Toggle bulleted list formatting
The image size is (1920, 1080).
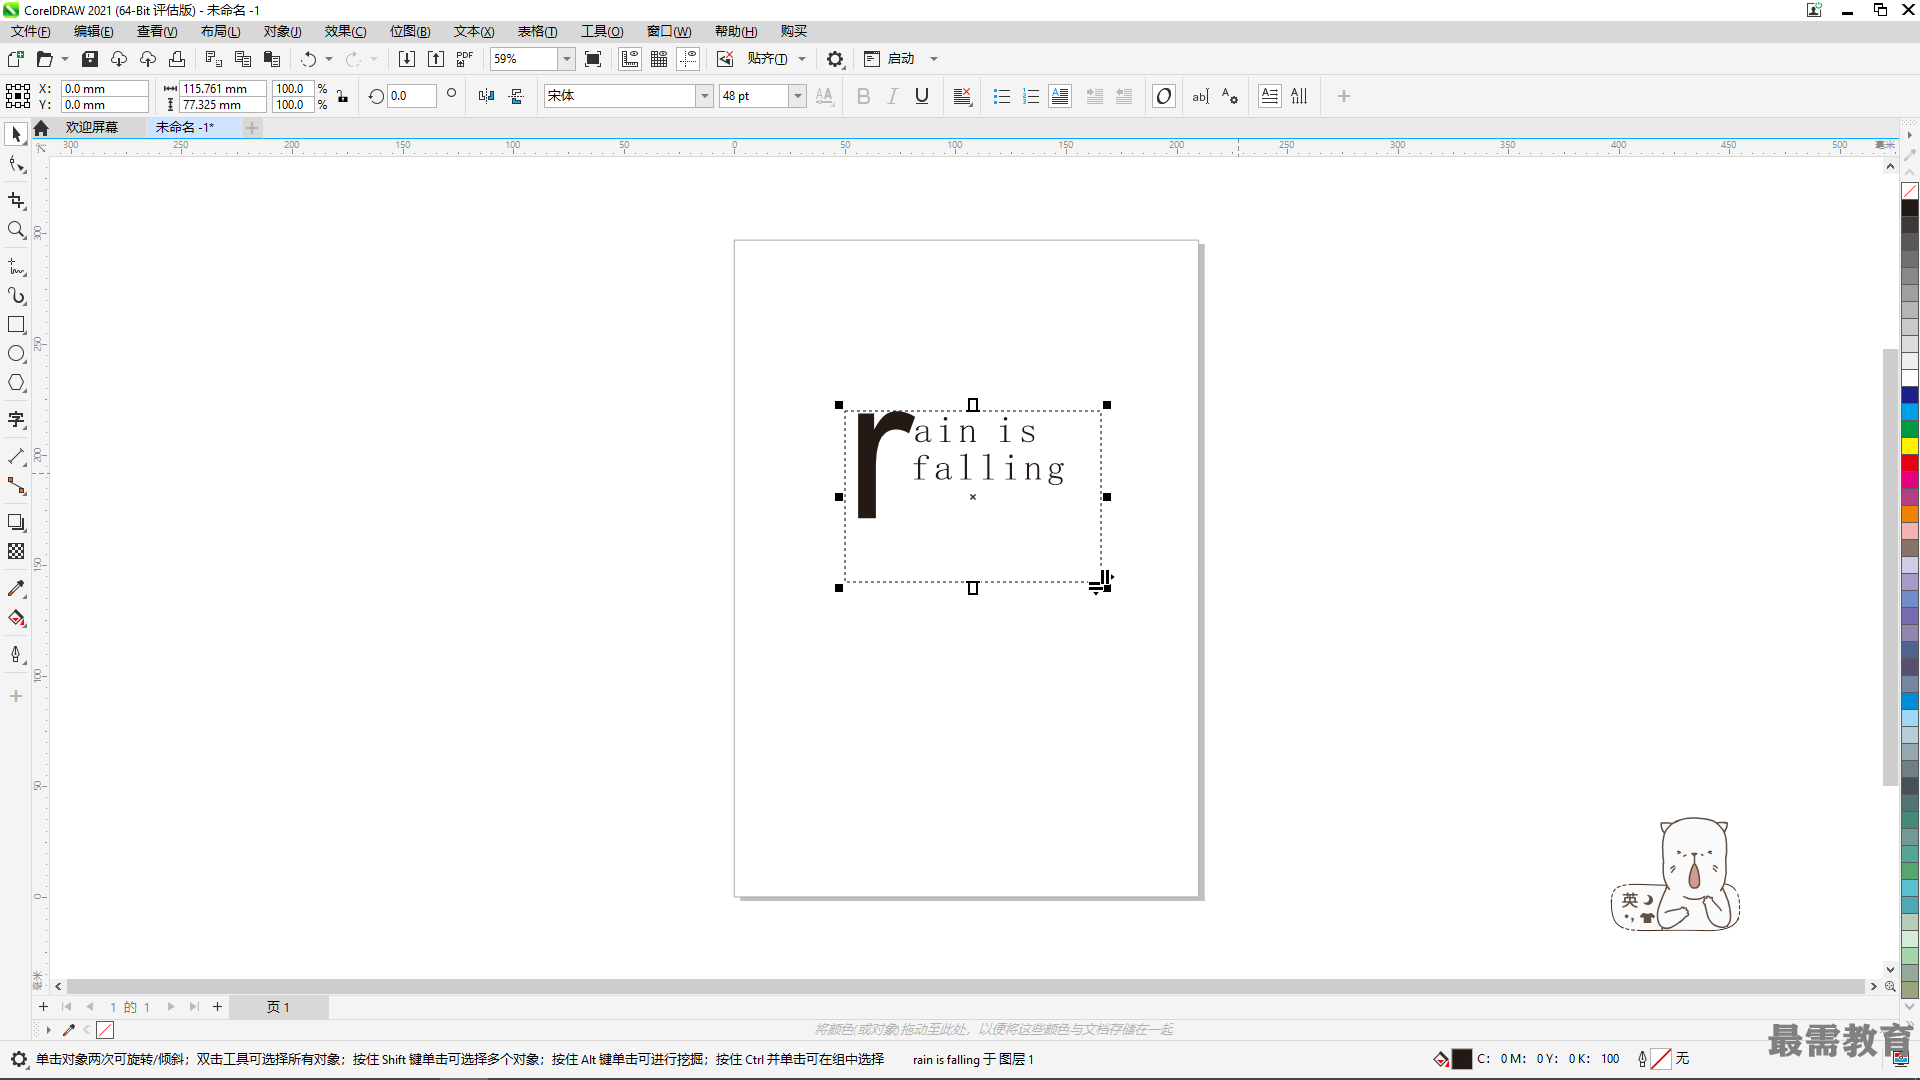[x=1002, y=96]
